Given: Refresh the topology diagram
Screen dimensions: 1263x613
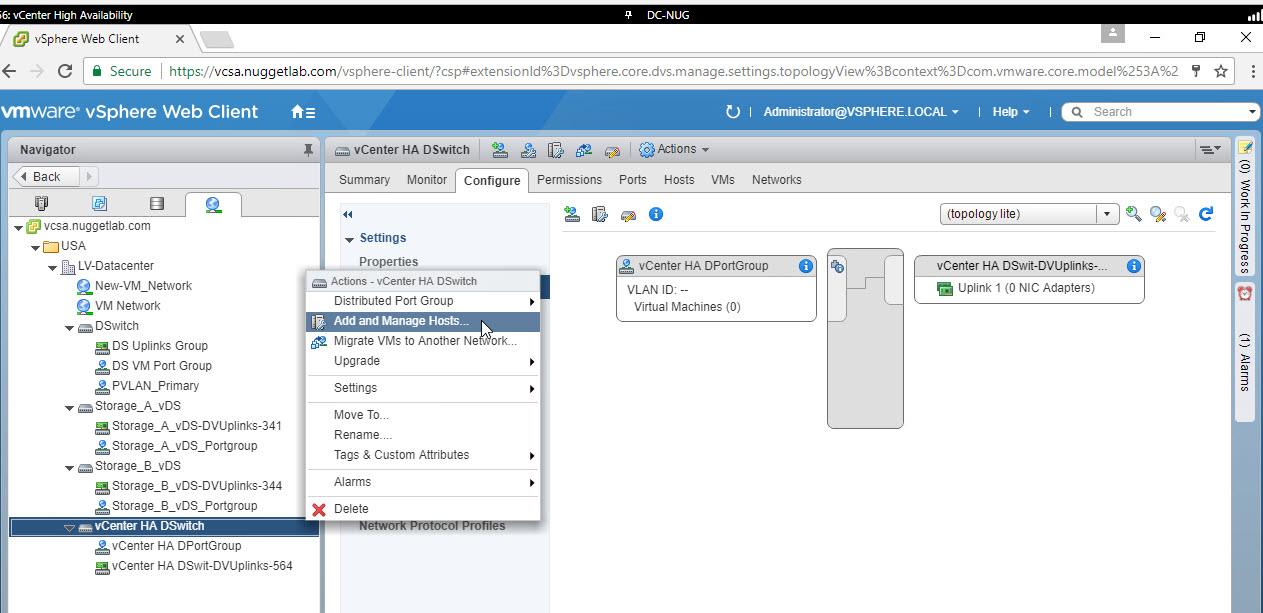Looking at the screenshot, I should (x=1206, y=214).
